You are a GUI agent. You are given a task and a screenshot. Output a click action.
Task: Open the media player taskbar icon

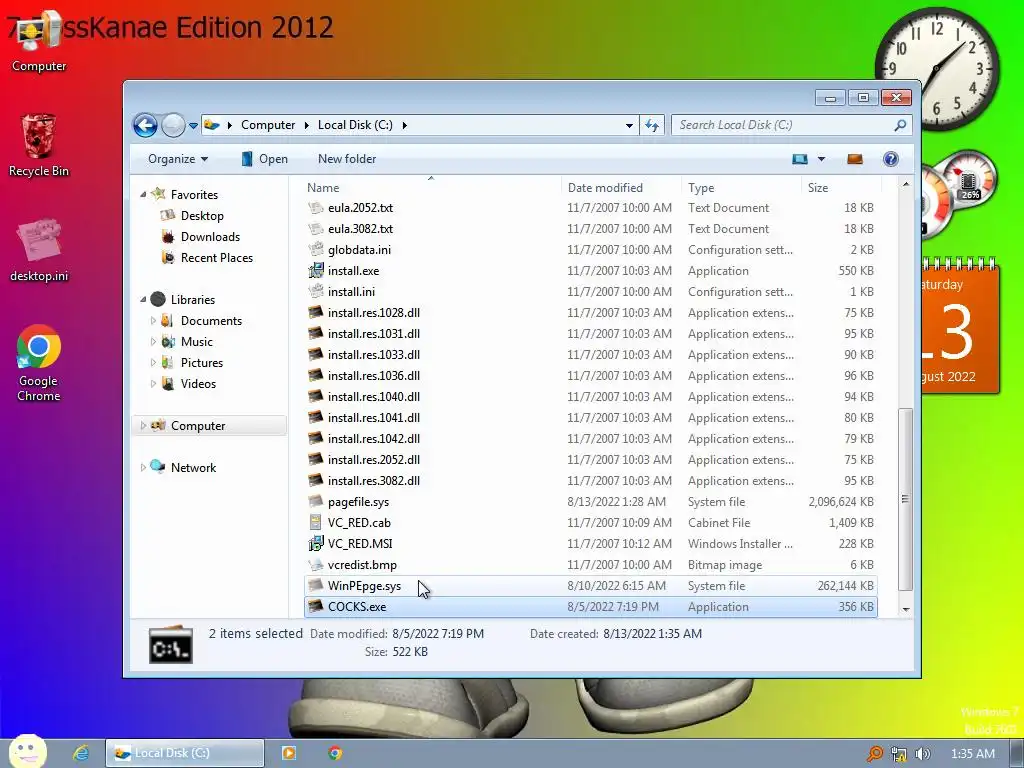point(288,753)
